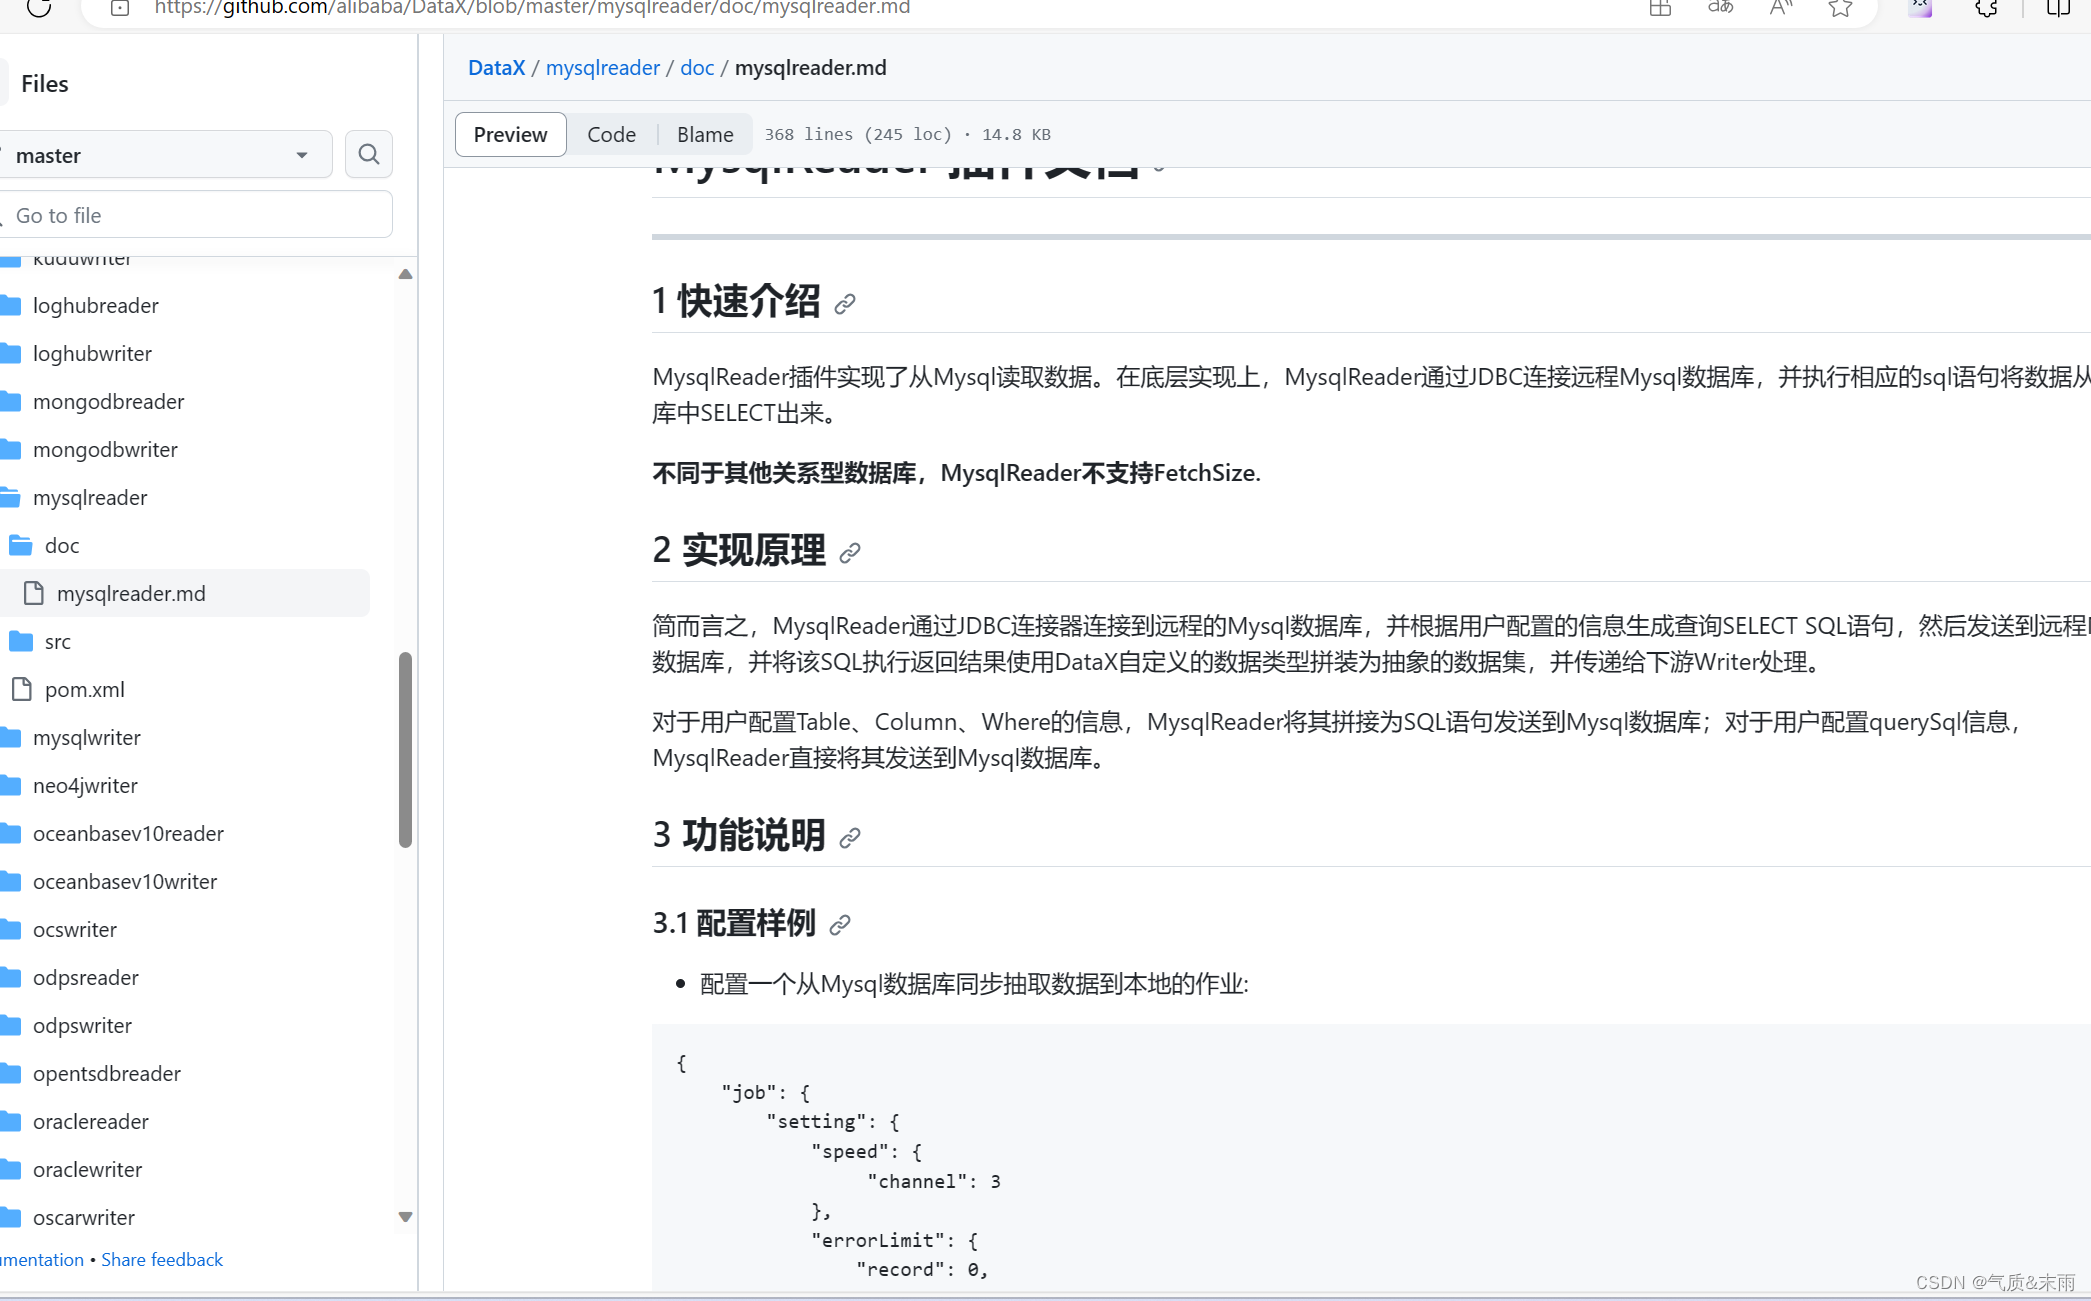Focus the Go to file field
The image size is (2091, 1301).
tap(196, 215)
